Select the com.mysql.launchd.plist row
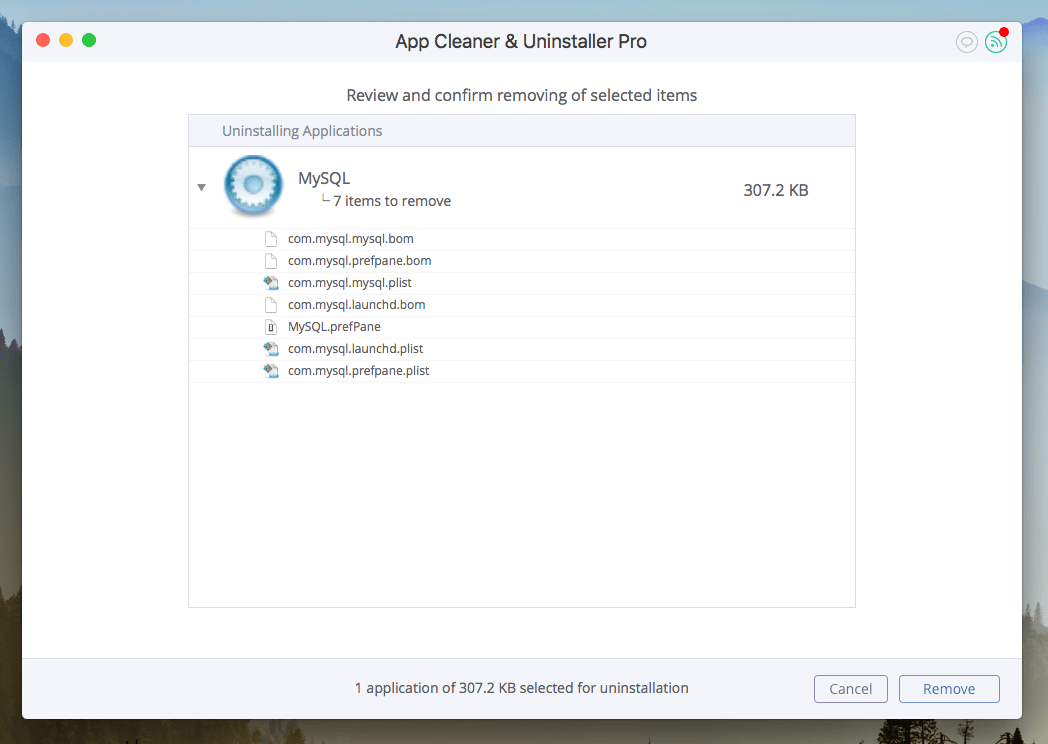The width and height of the screenshot is (1048, 744). pyautogui.click(x=521, y=350)
